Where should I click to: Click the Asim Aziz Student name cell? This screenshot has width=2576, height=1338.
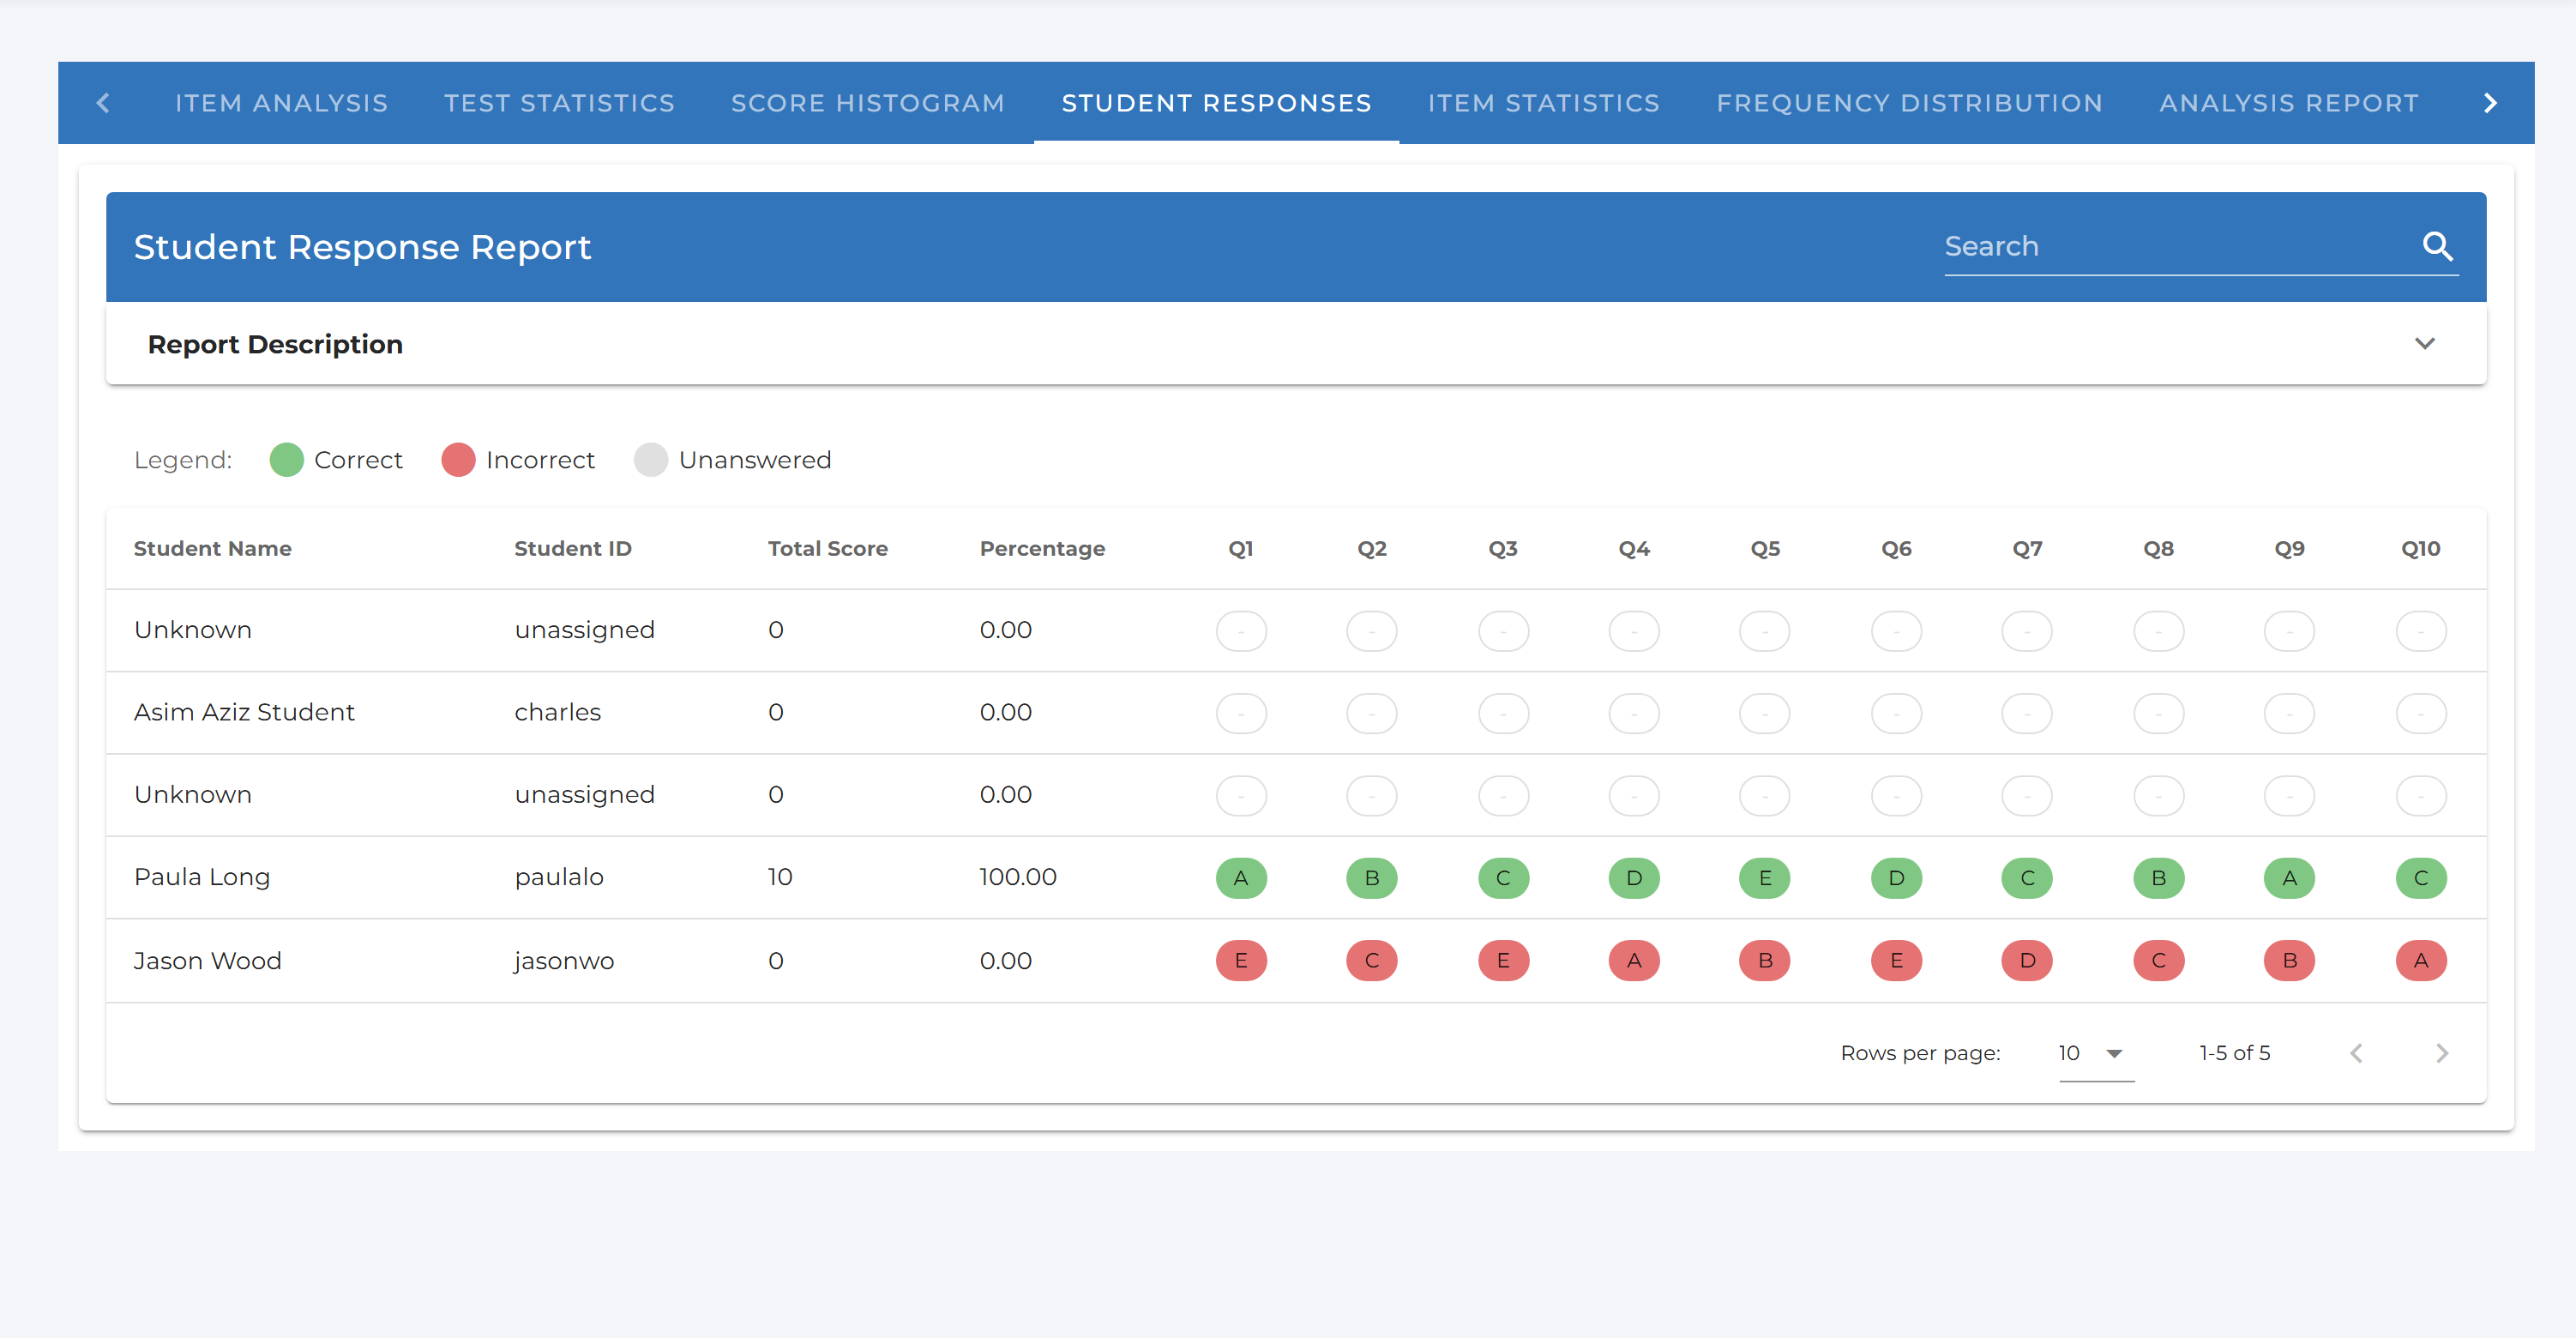244,712
